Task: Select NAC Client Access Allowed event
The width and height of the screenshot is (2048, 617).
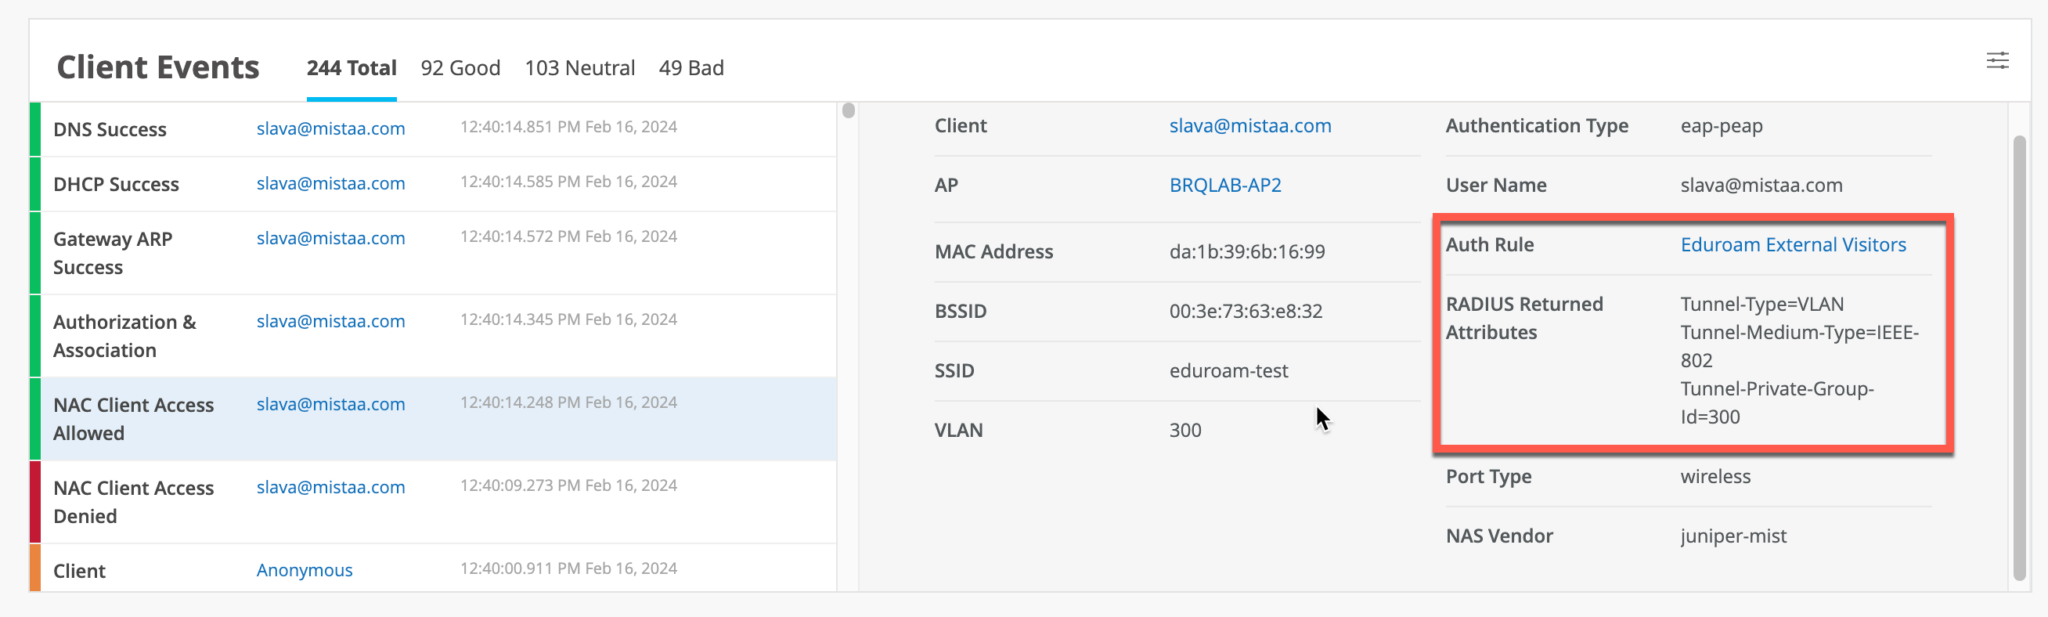Action: (x=133, y=419)
